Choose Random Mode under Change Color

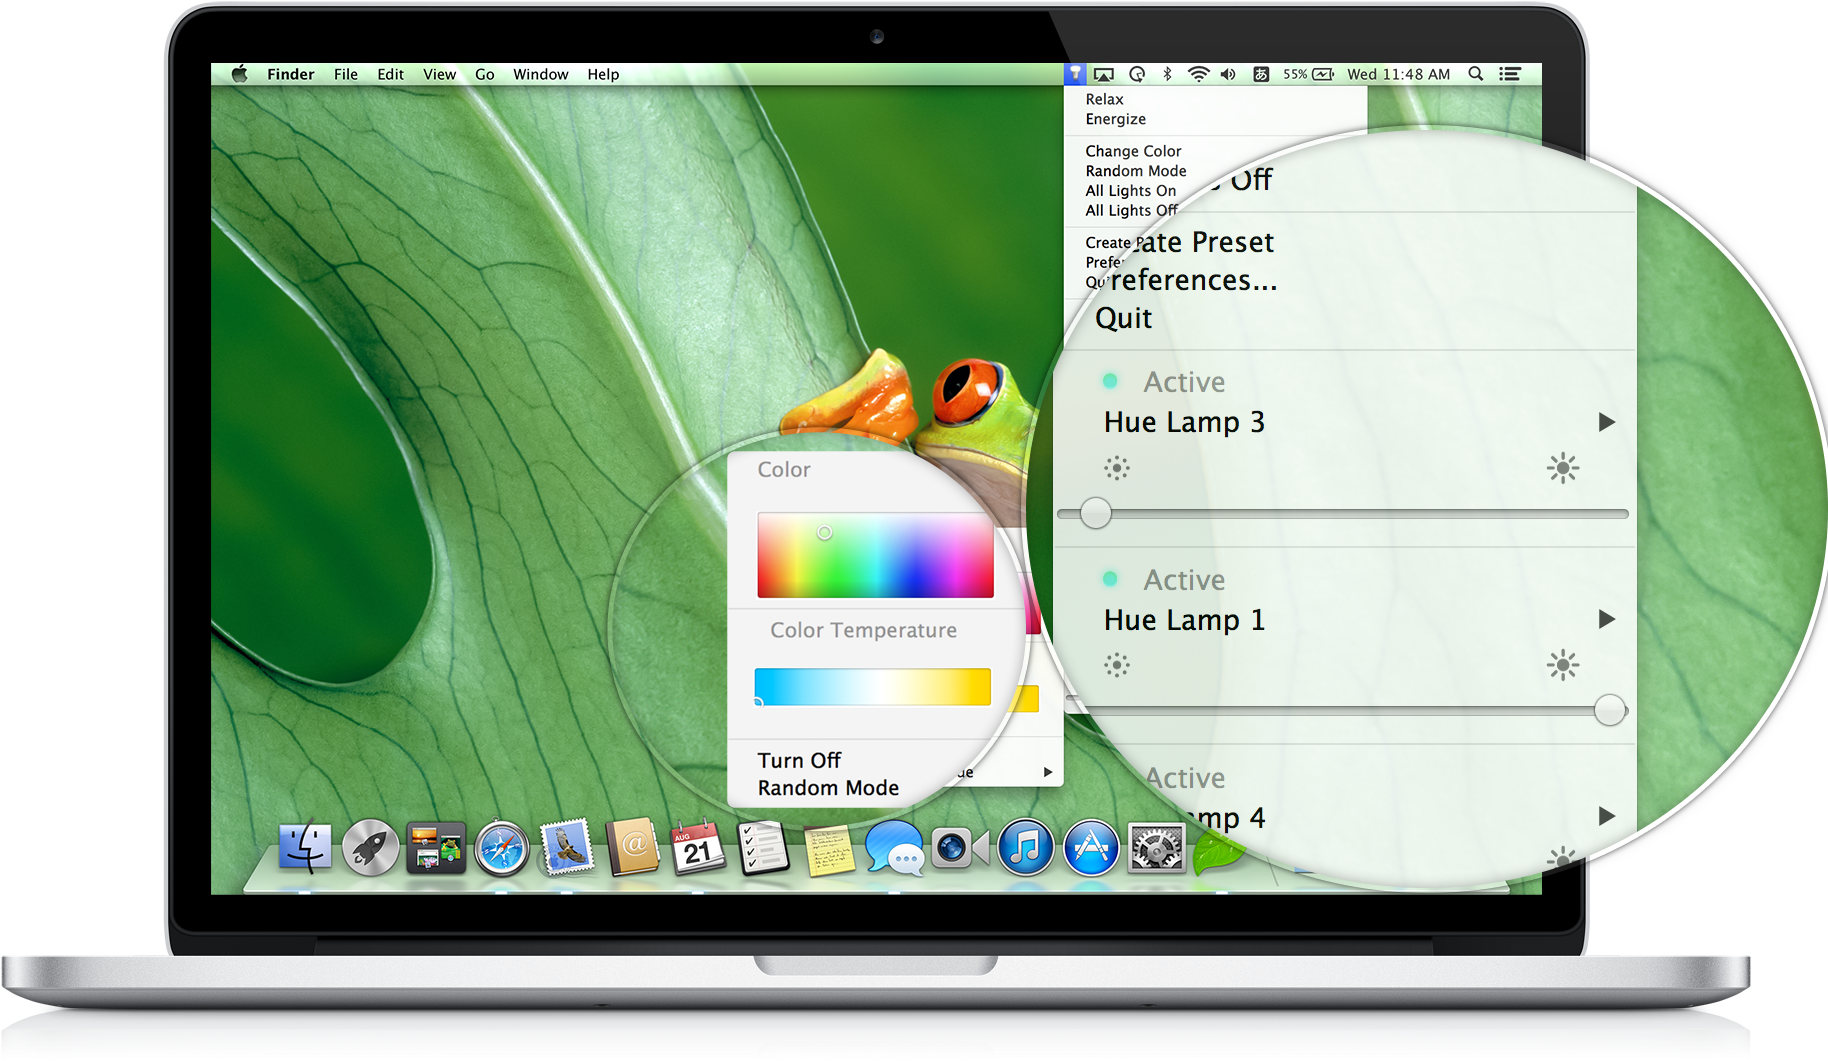coord(1136,171)
